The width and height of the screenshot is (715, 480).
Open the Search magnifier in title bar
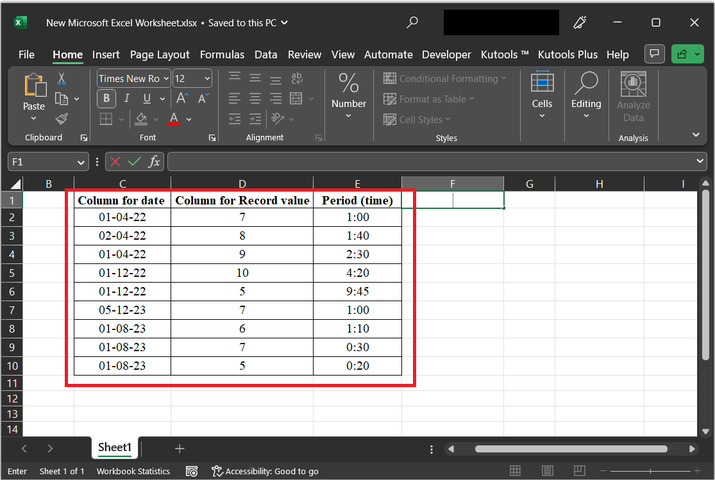click(413, 22)
